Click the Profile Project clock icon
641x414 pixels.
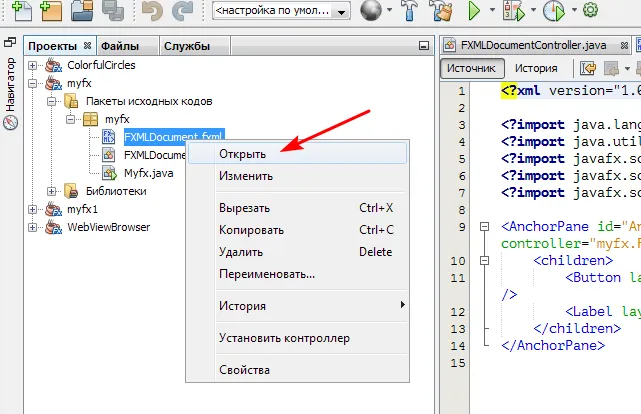click(x=554, y=10)
